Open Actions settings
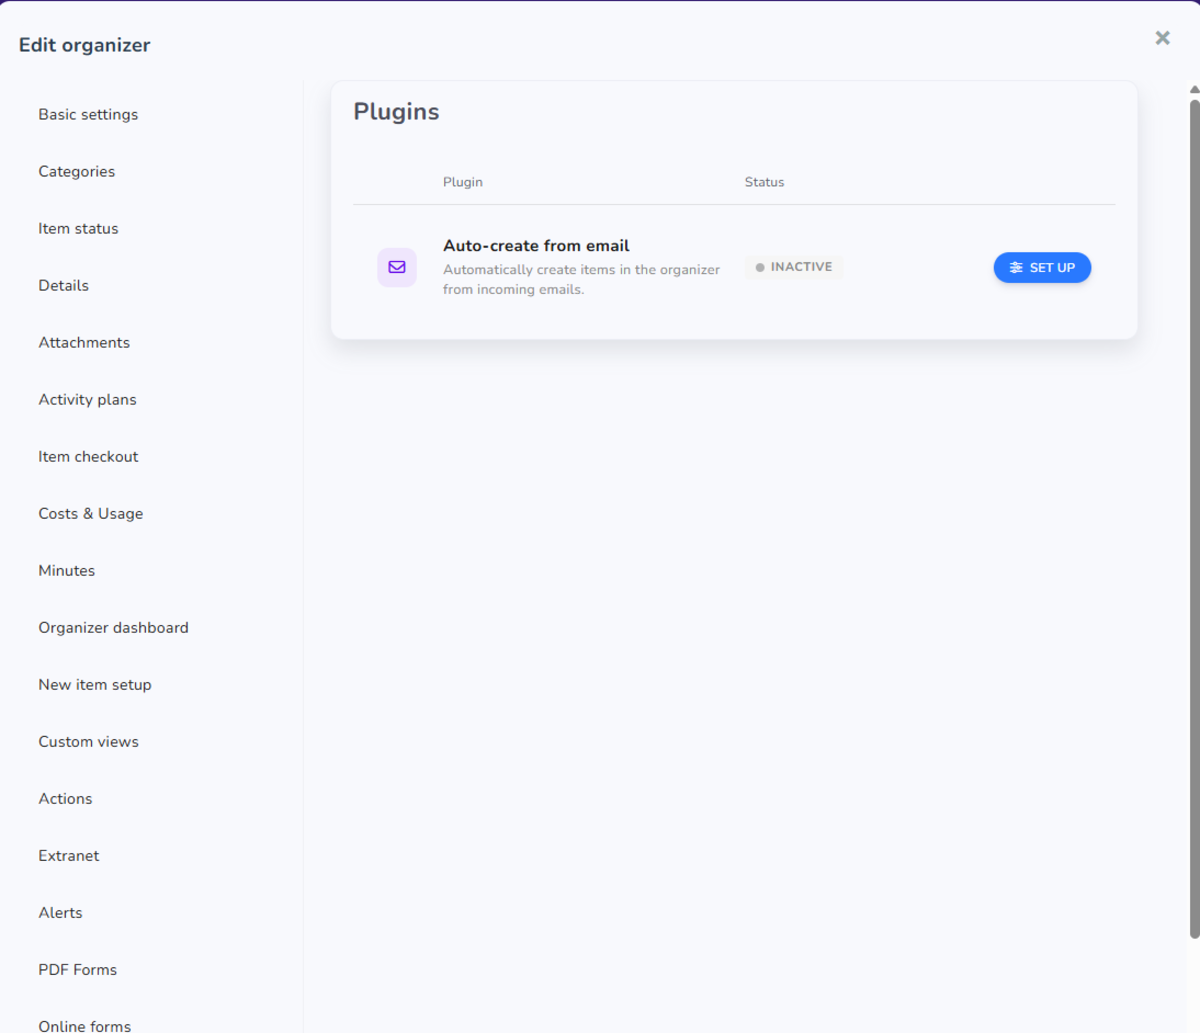This screenshot has width=1200, height=1033. coord(65,798)
